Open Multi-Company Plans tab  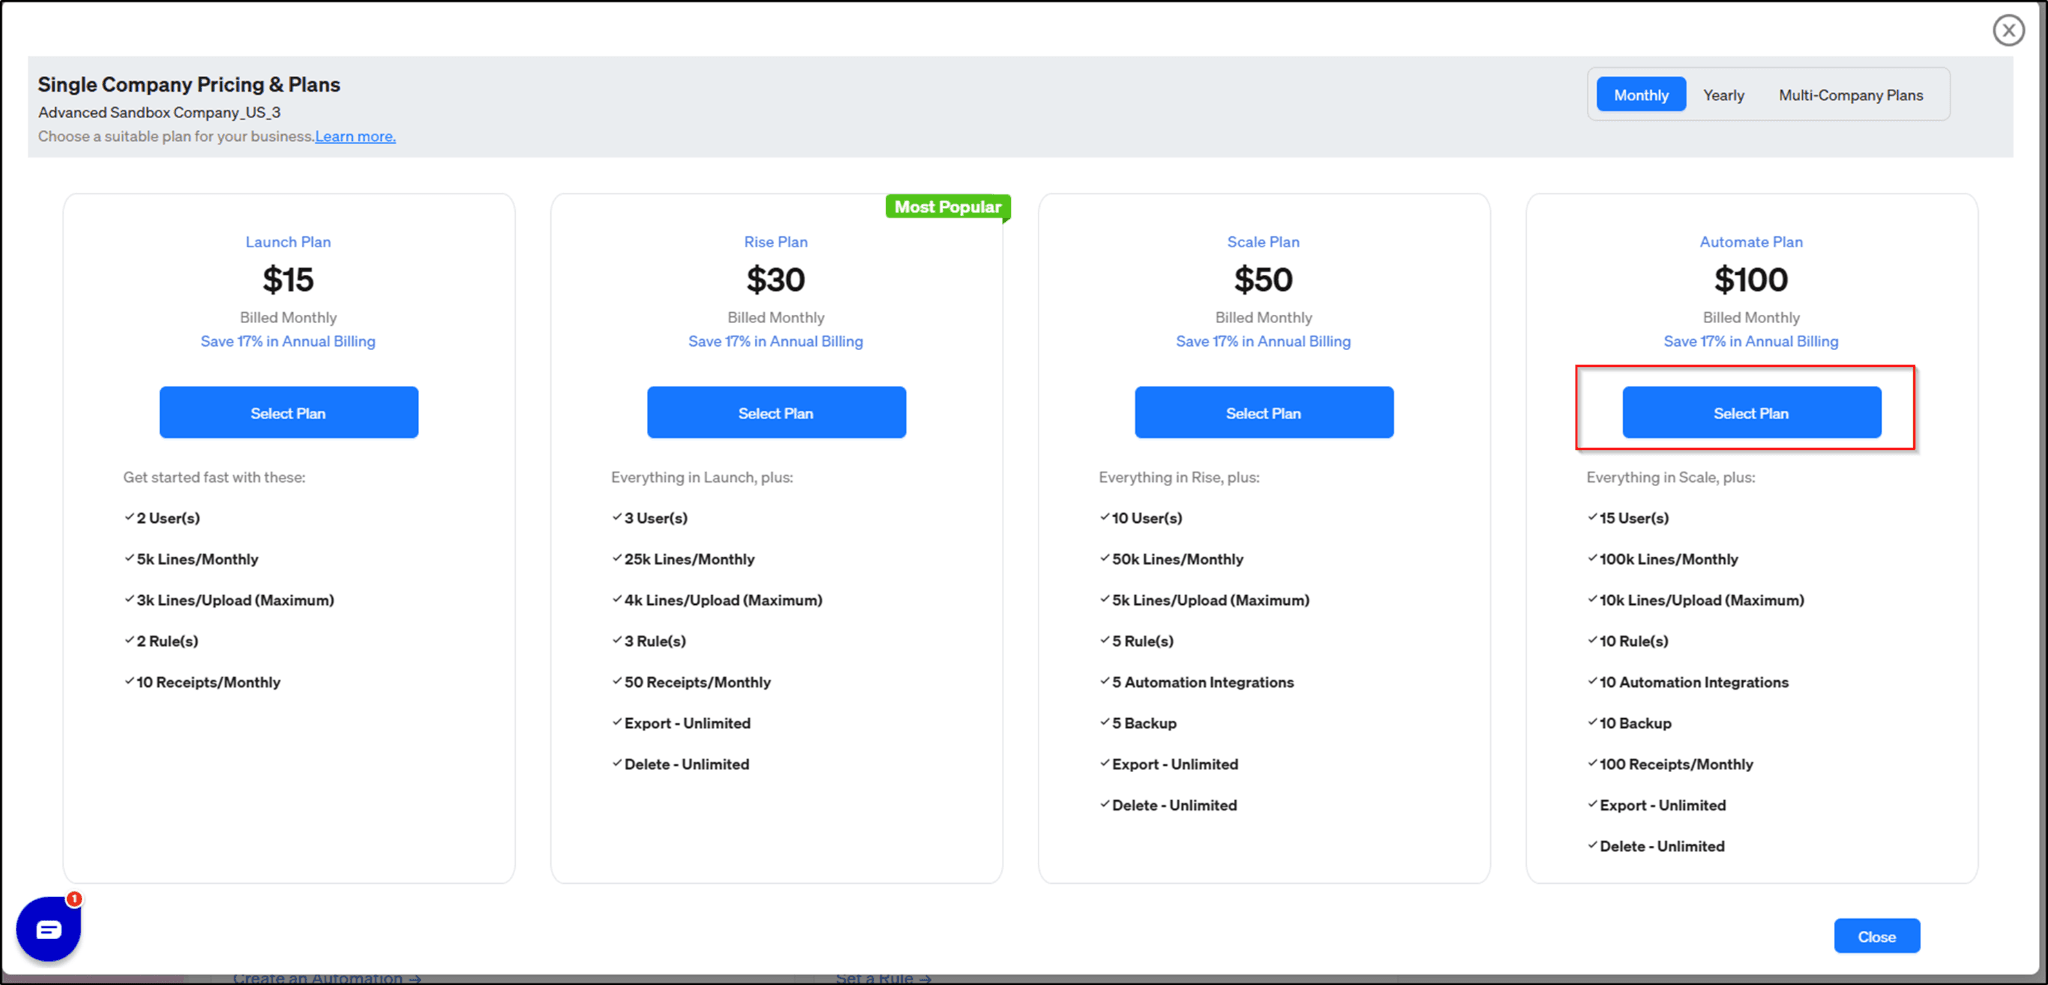click(x=1850, y=95)
